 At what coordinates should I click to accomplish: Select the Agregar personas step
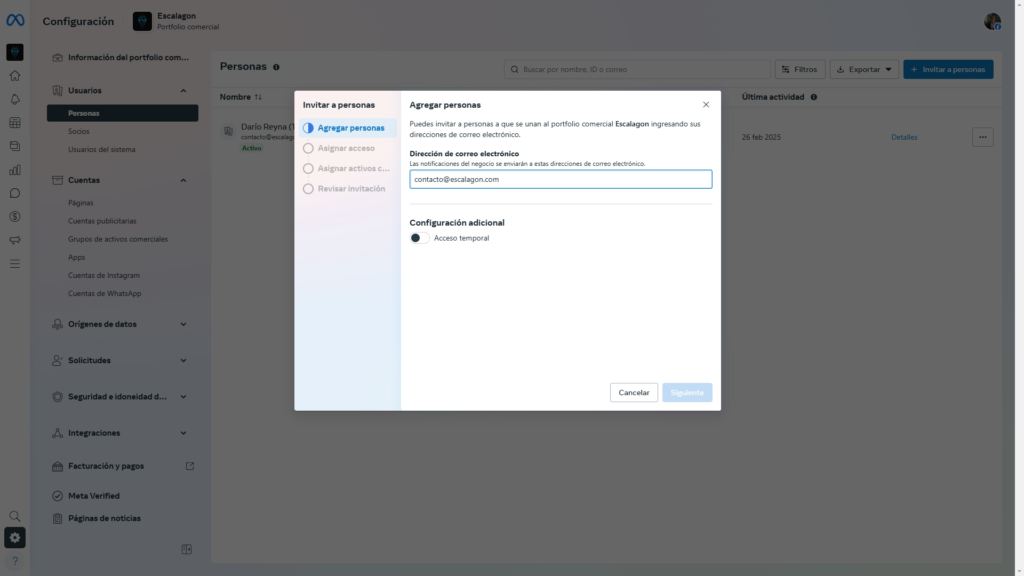(x=348, y=128)
